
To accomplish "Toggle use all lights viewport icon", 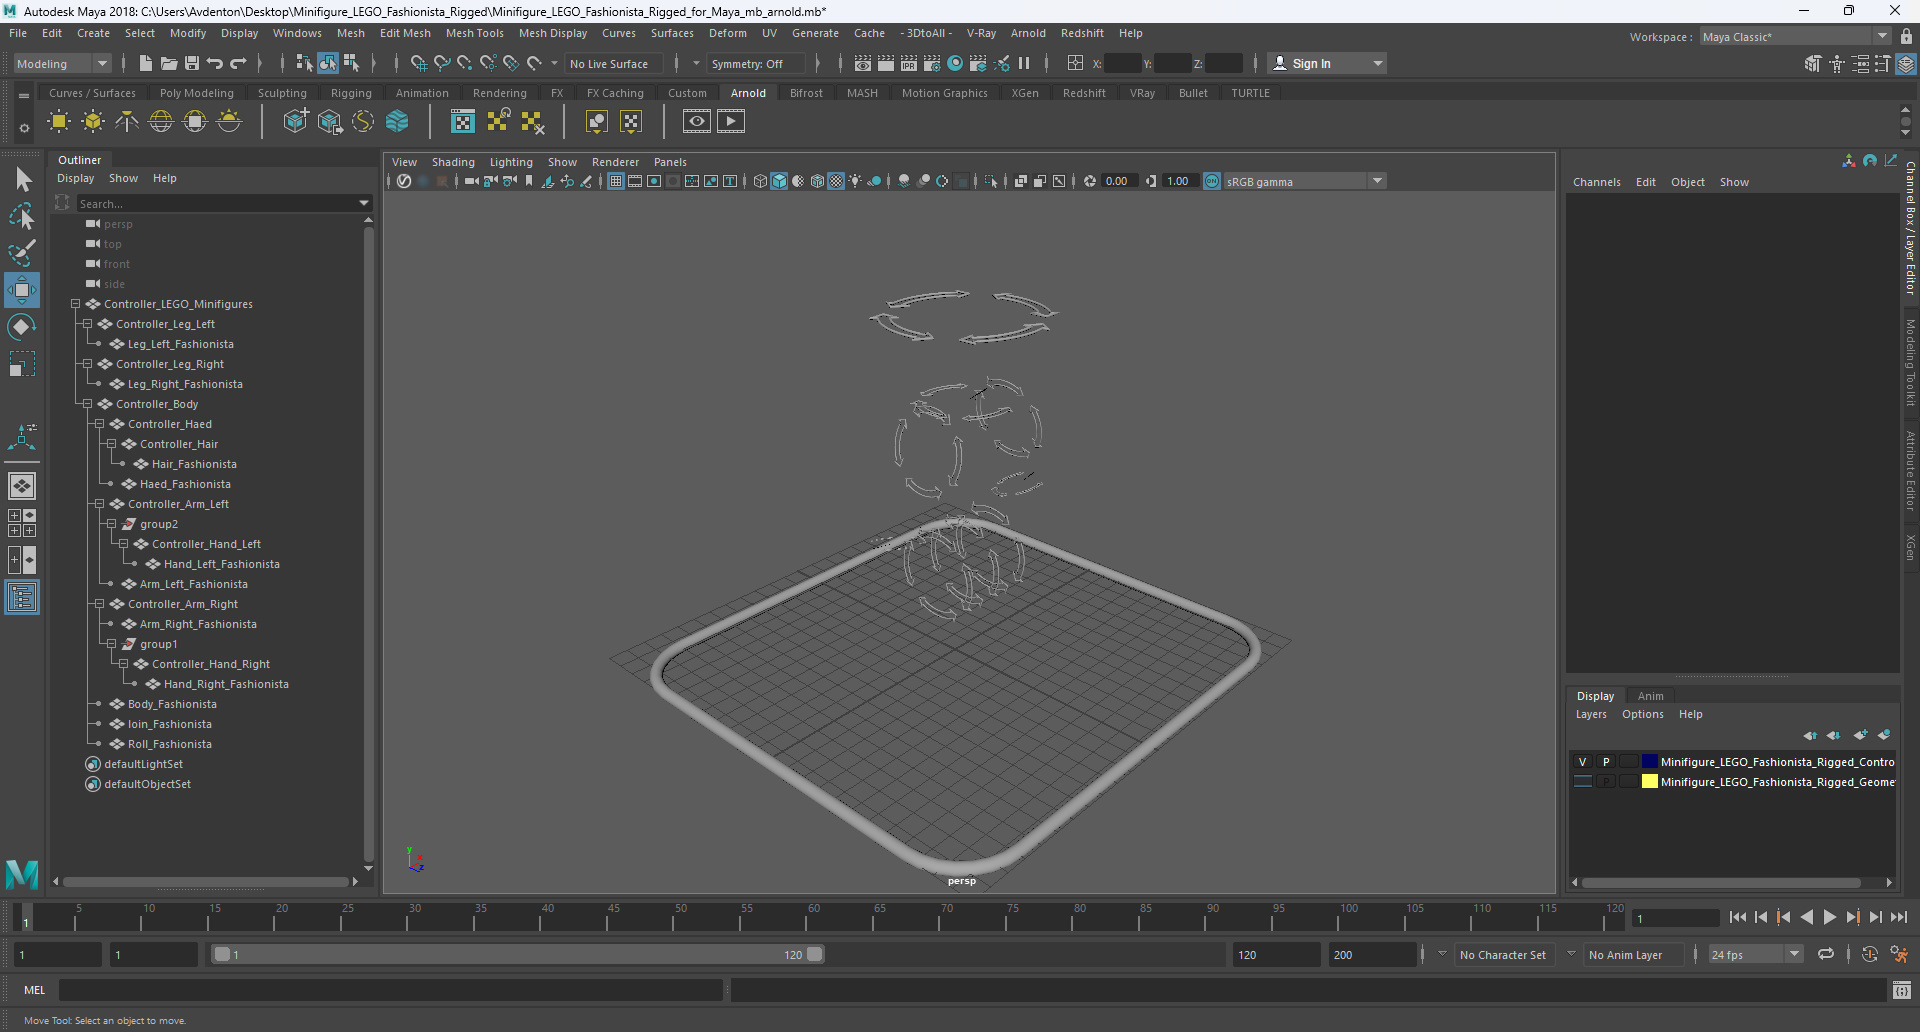I will 855,182.
